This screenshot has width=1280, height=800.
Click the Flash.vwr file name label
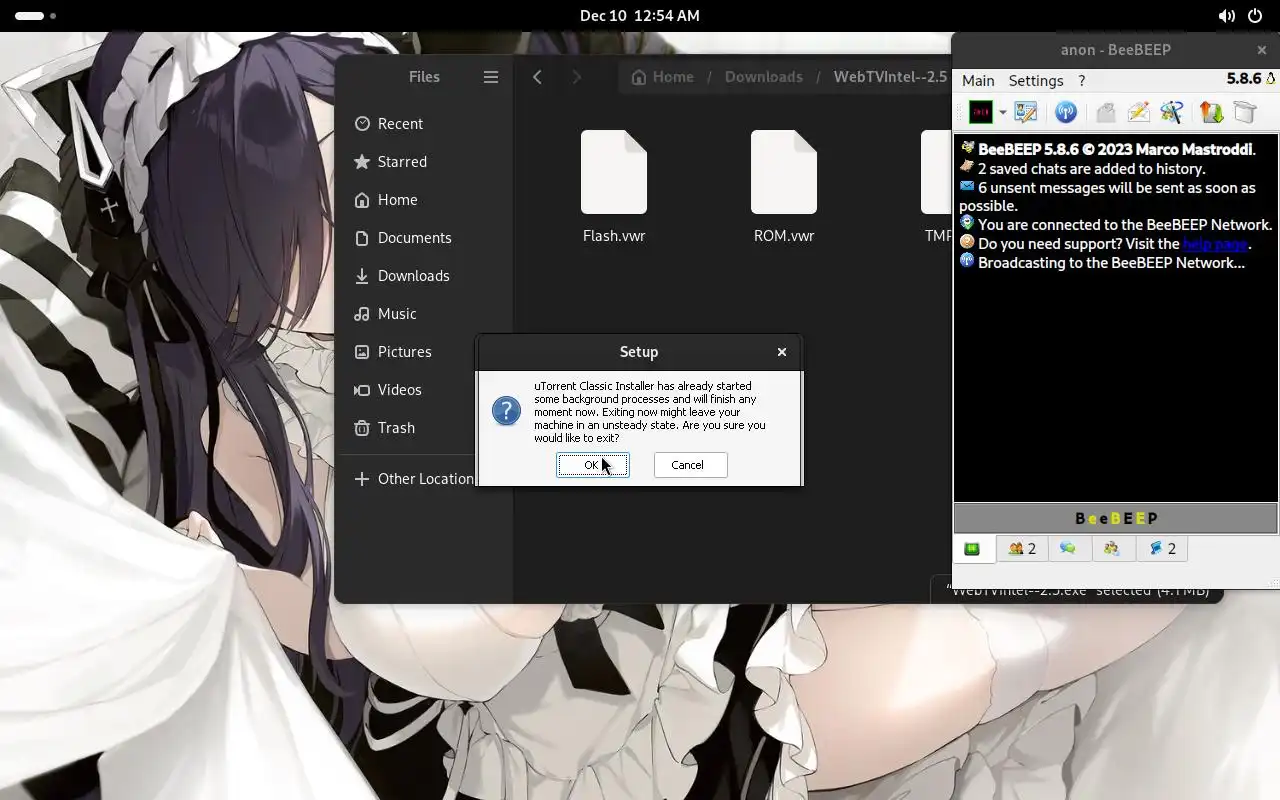coord(614,237)
